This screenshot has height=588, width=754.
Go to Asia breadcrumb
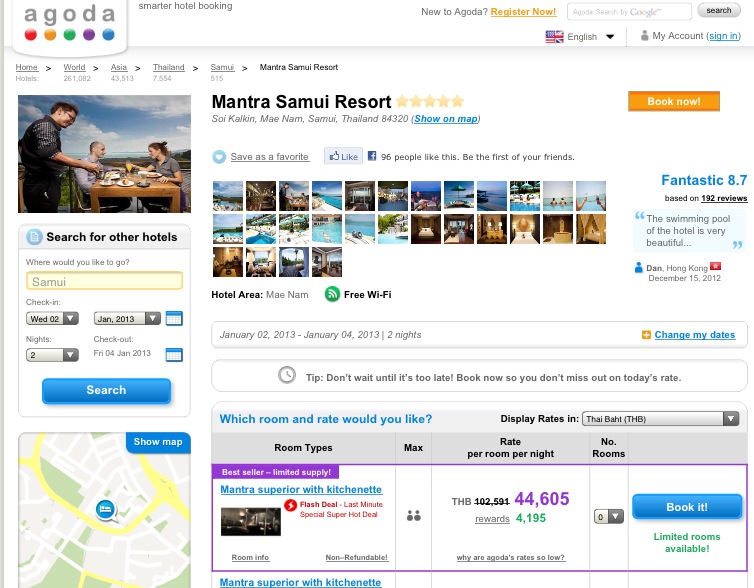click(119, 67)
